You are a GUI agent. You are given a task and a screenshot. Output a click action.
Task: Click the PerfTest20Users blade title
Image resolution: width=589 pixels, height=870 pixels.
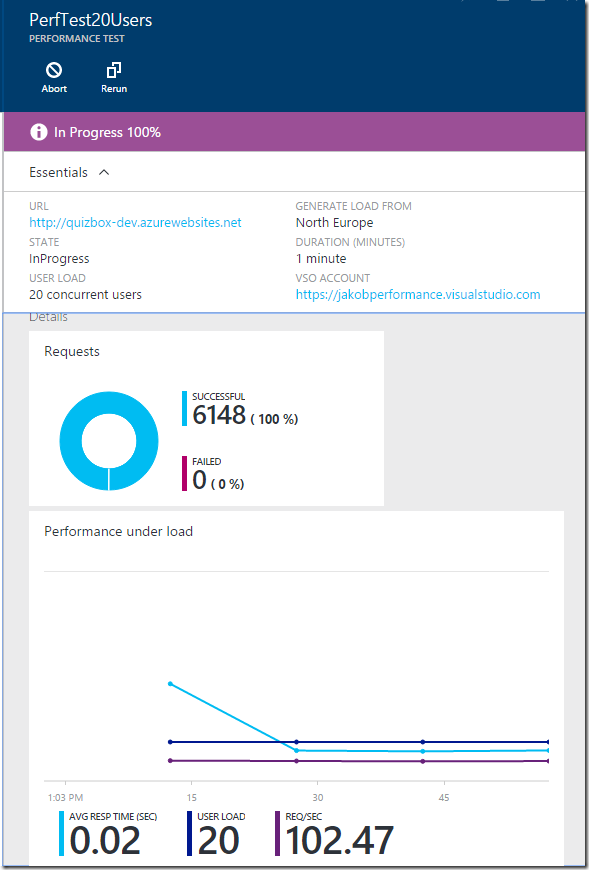coord(90,21)
